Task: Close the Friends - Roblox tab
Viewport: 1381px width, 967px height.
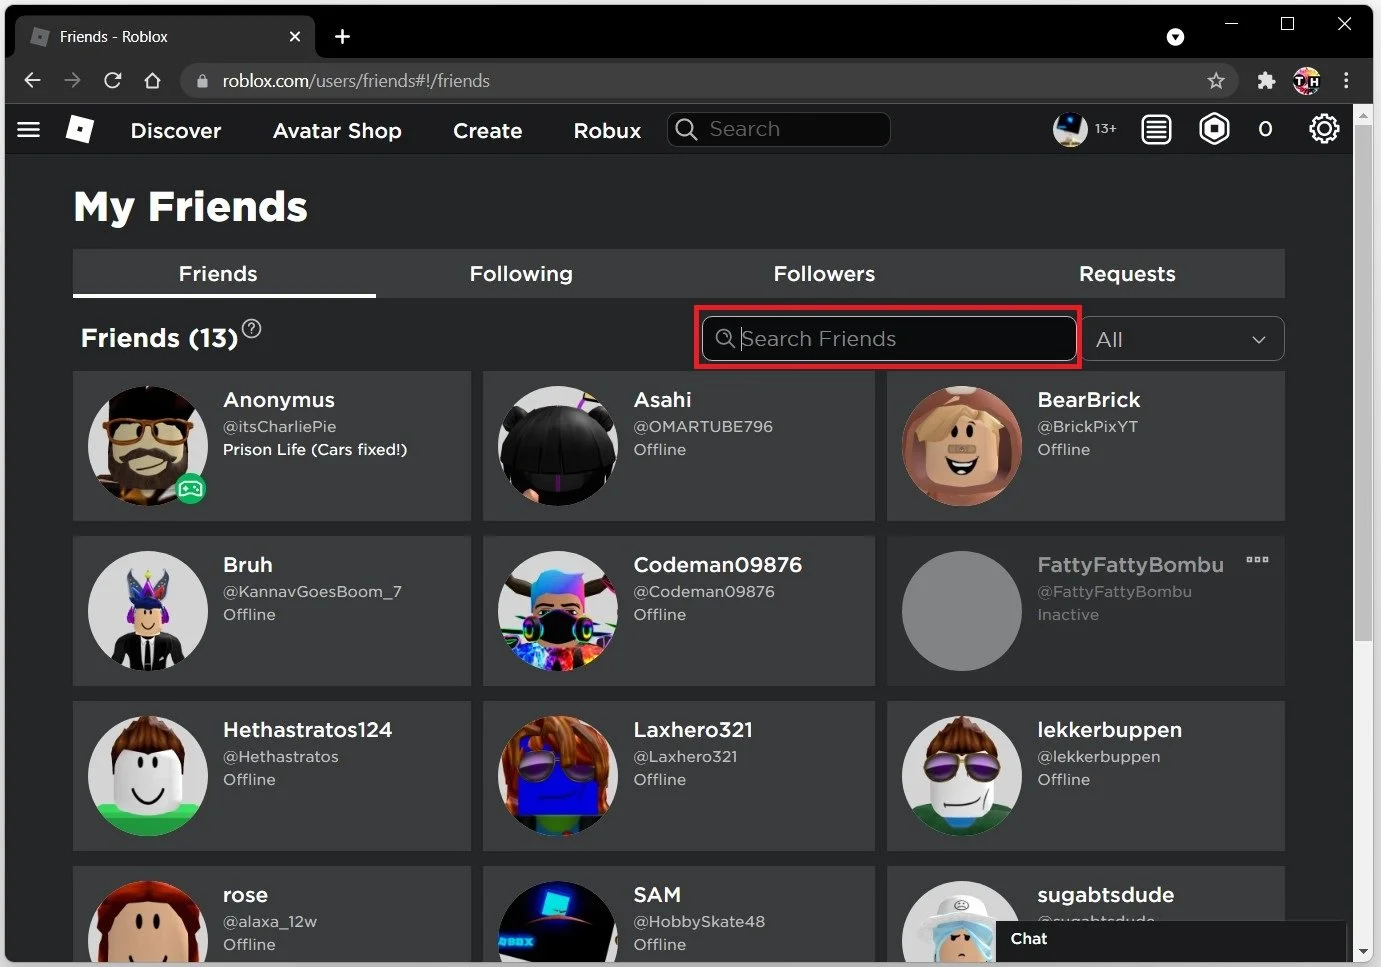Action: [x=295, y=37]
